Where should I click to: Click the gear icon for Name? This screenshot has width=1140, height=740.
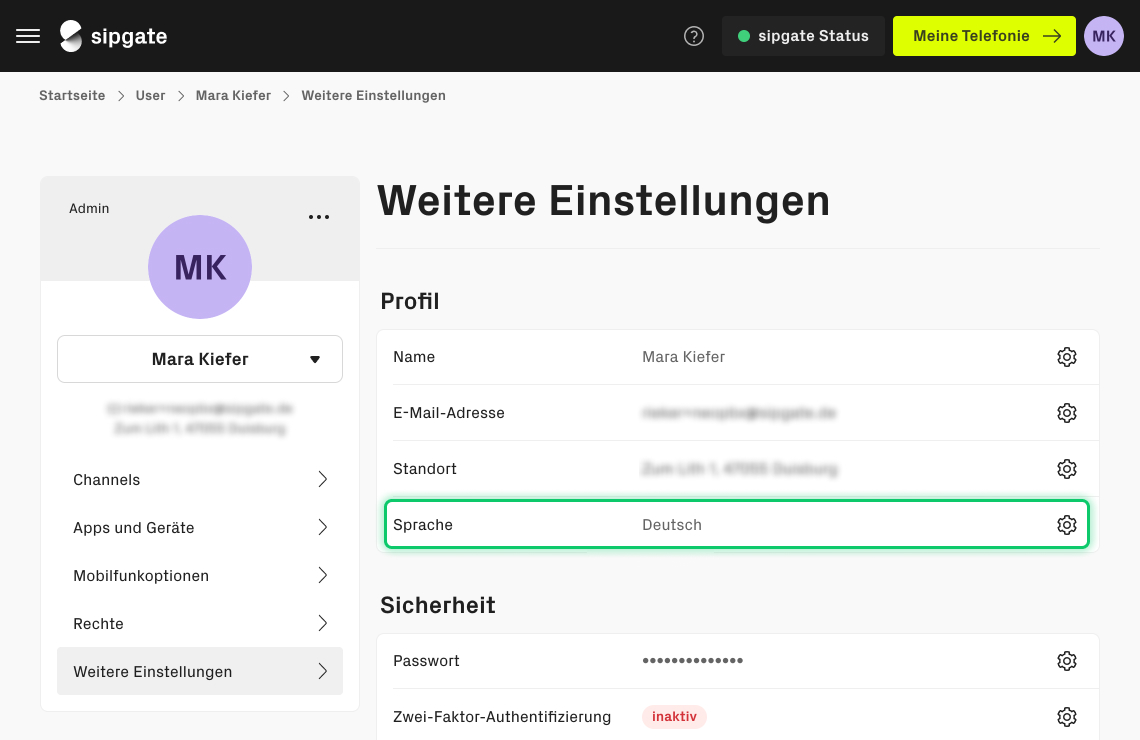[x=1066, y=357]
